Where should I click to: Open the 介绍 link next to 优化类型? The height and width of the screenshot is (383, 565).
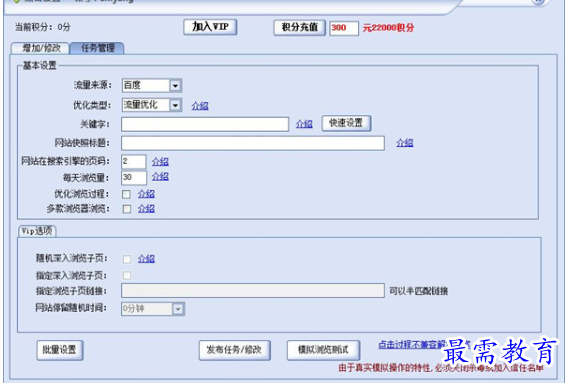(200, 106)
